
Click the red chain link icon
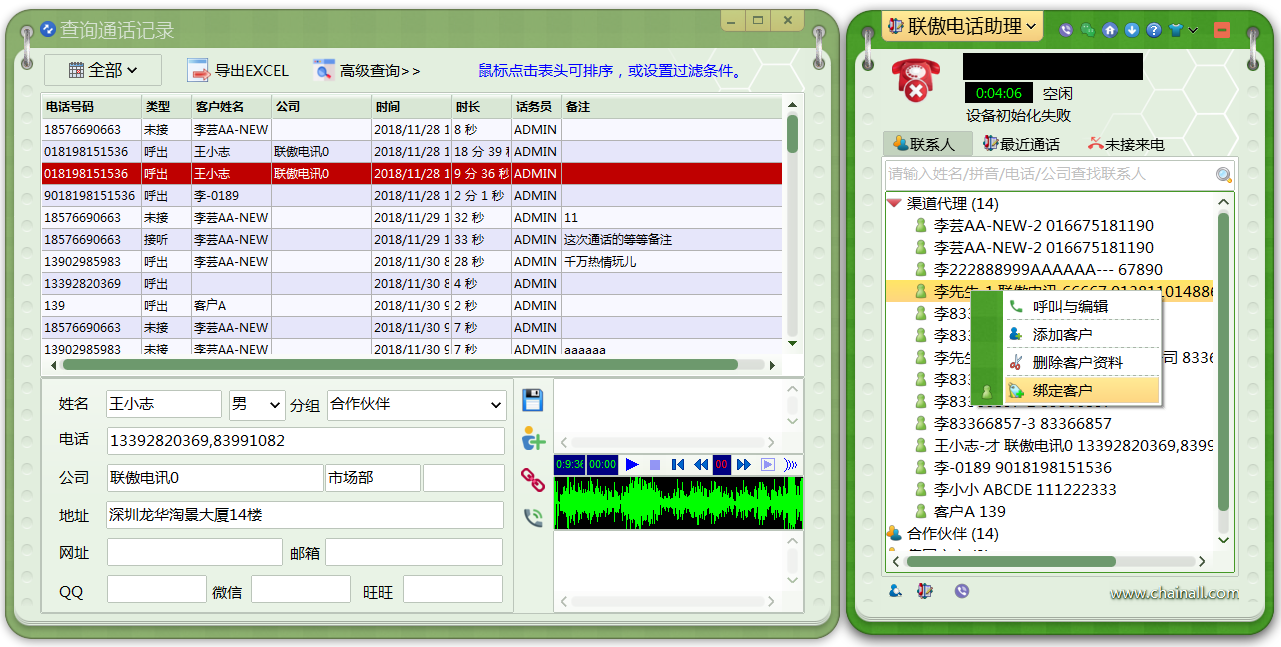click(x=533, y=479)
